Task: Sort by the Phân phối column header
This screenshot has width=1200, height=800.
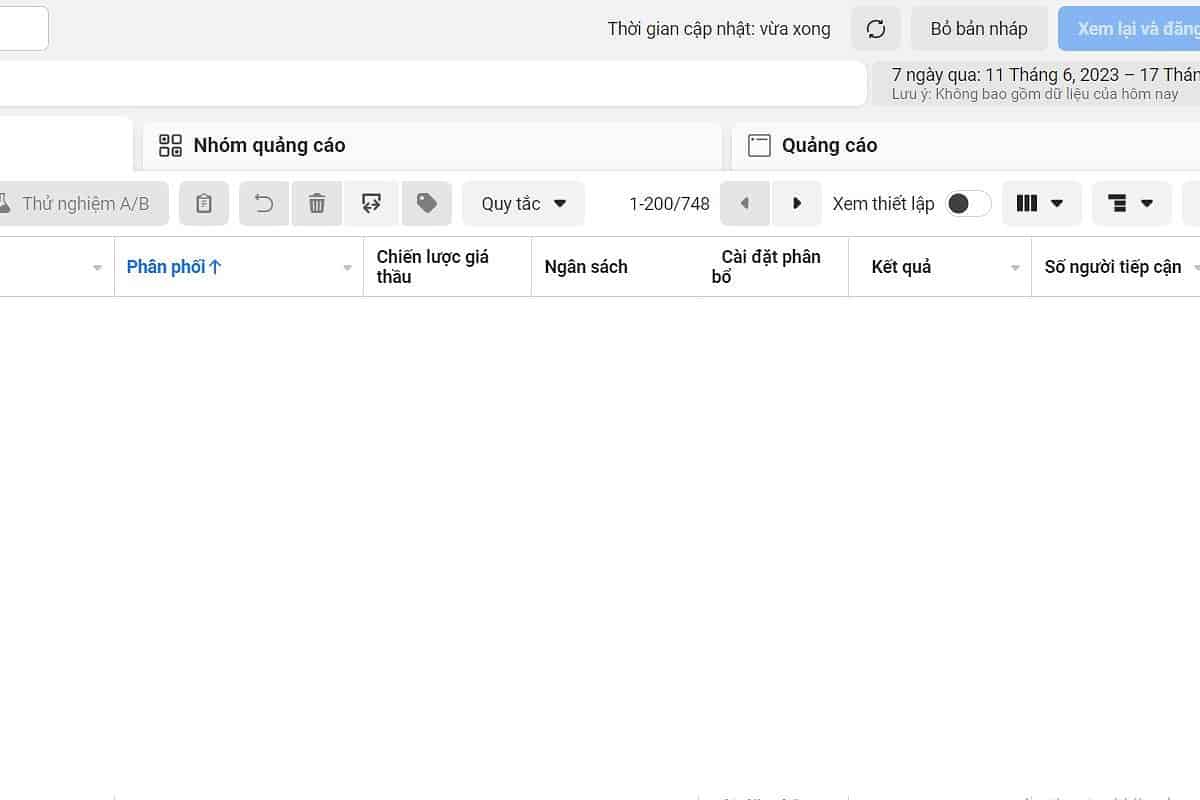Action: (x=174, y=267)
